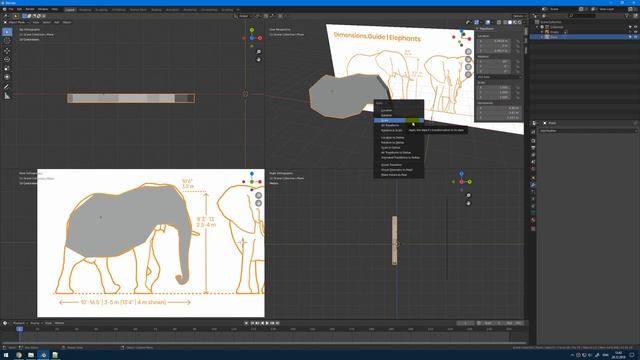Open Chrome from Windows taskbar
The image size is (640, 360).
tap(19, 355)
